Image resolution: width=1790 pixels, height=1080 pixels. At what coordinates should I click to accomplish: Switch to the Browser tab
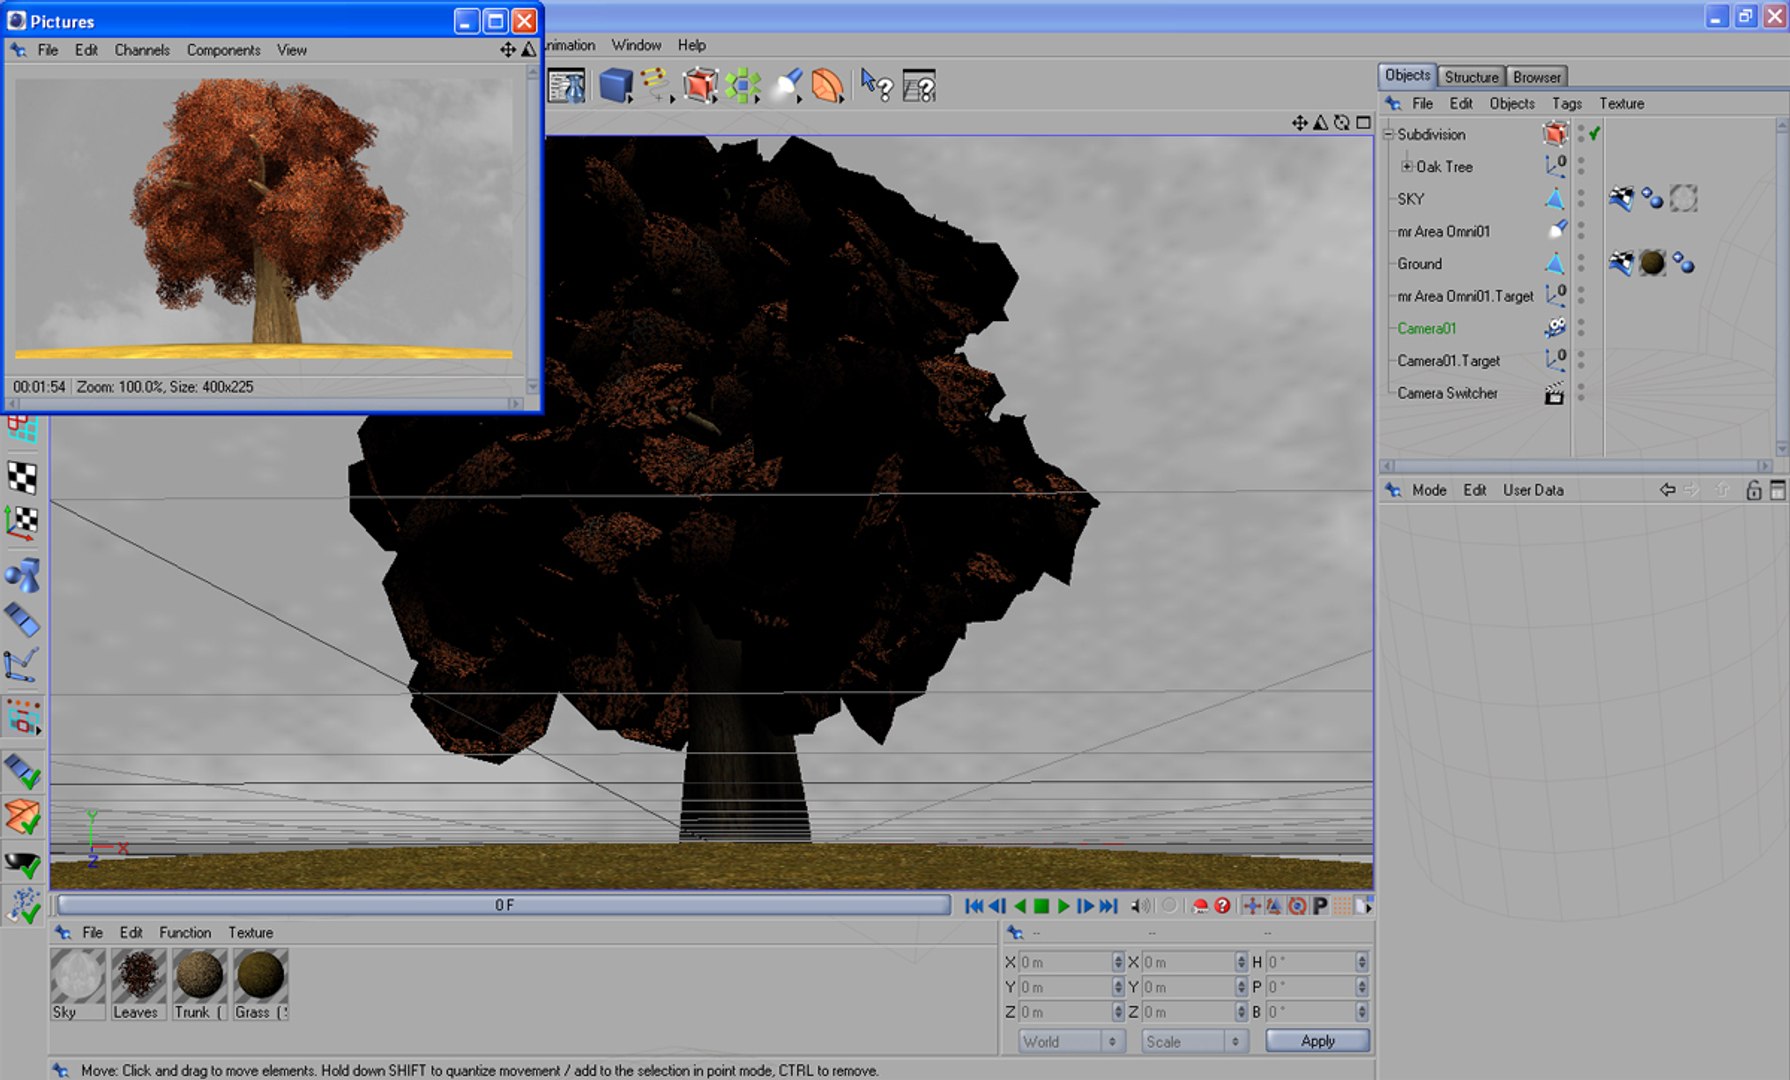pyautogui.click(x=1536, y=77)
